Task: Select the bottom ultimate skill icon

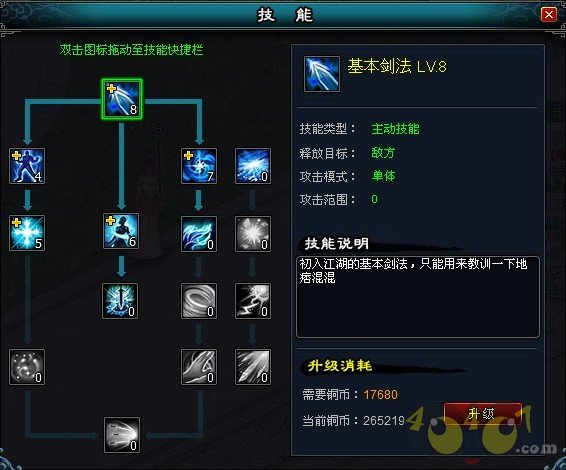Action: point(122,435)
